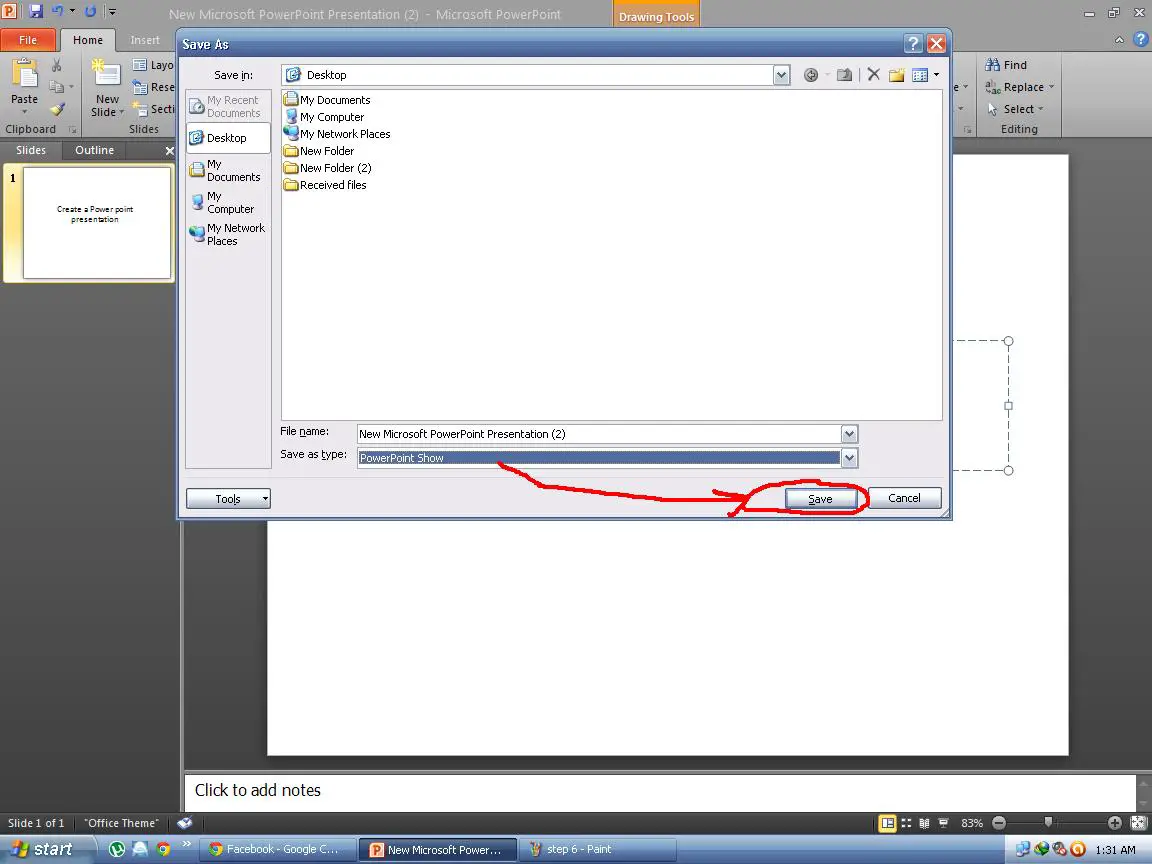The height and width of the screenshot is (864, 1152).
Task: Open the Save as type dropdown arrow
Action: pyautogui.click(x=849, y=458)
